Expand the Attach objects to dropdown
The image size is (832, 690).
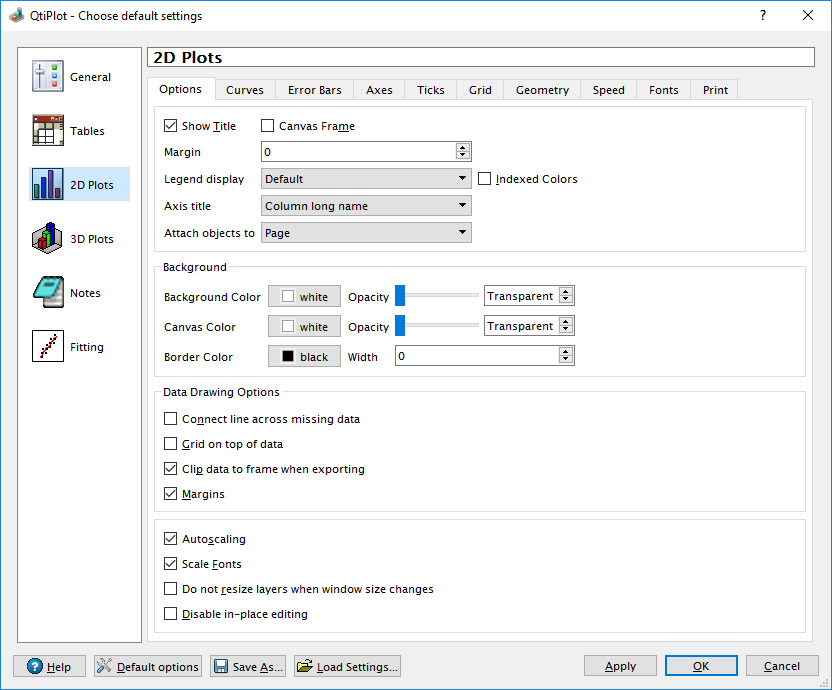[366, 233]
